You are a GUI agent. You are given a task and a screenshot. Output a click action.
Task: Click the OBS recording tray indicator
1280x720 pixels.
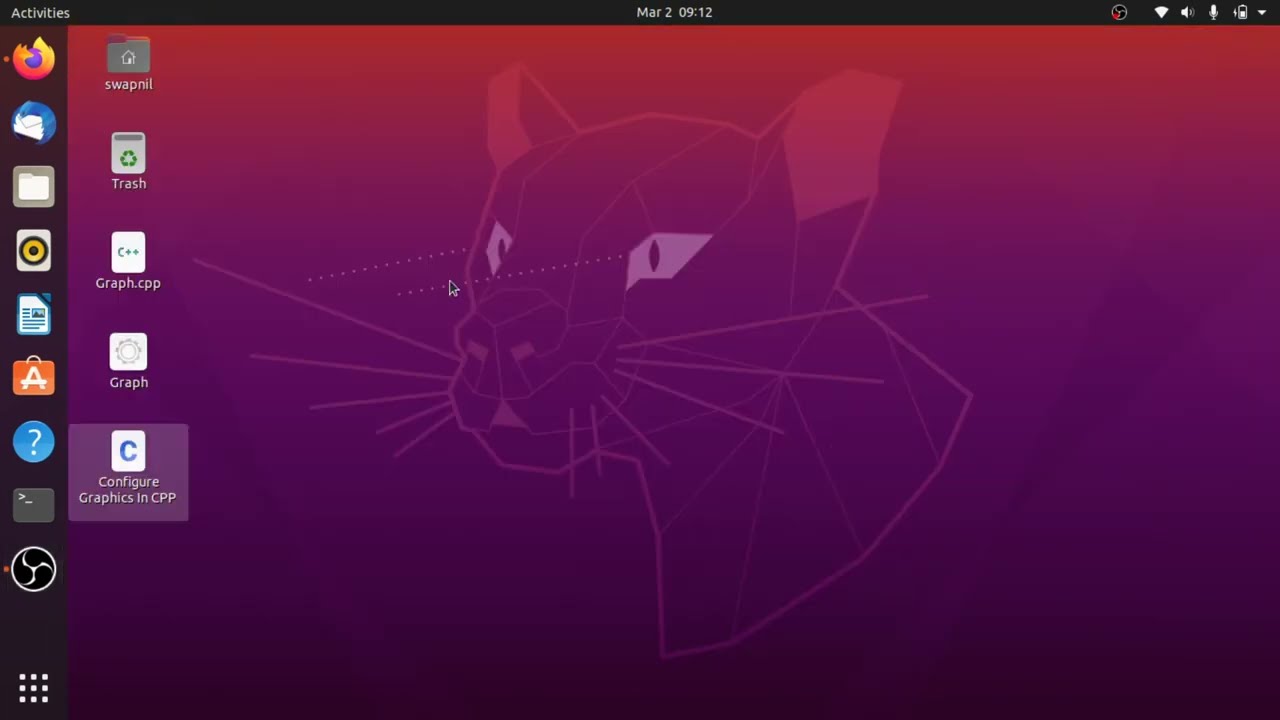coord(1119,13)
